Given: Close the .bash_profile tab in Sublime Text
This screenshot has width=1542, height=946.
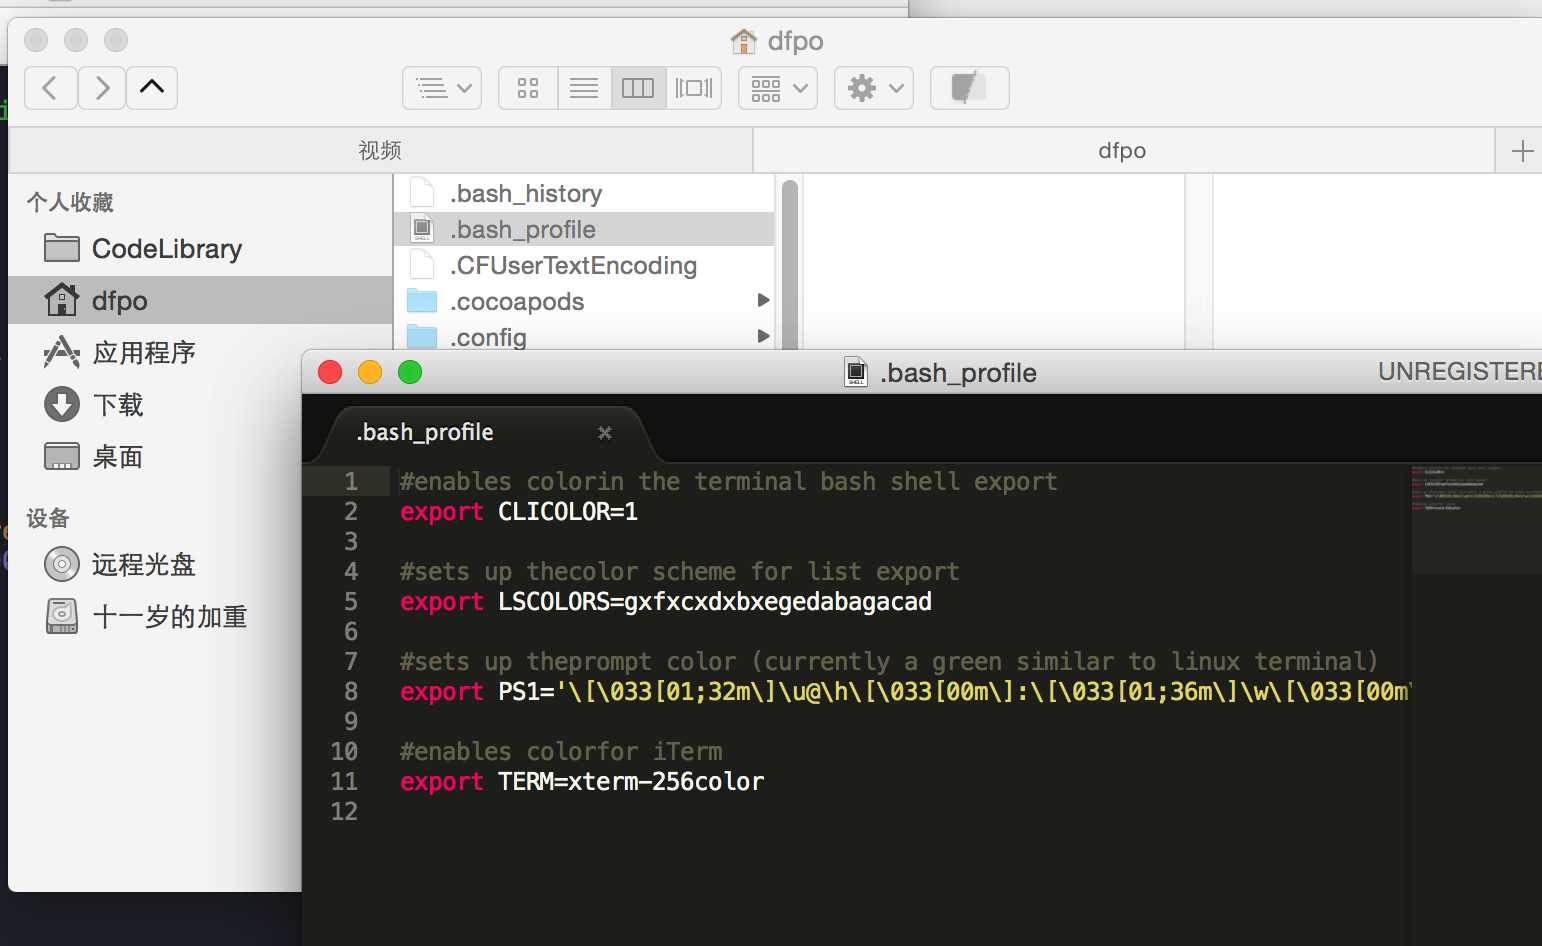Looking at the screenshot, I should pos(604,433).
